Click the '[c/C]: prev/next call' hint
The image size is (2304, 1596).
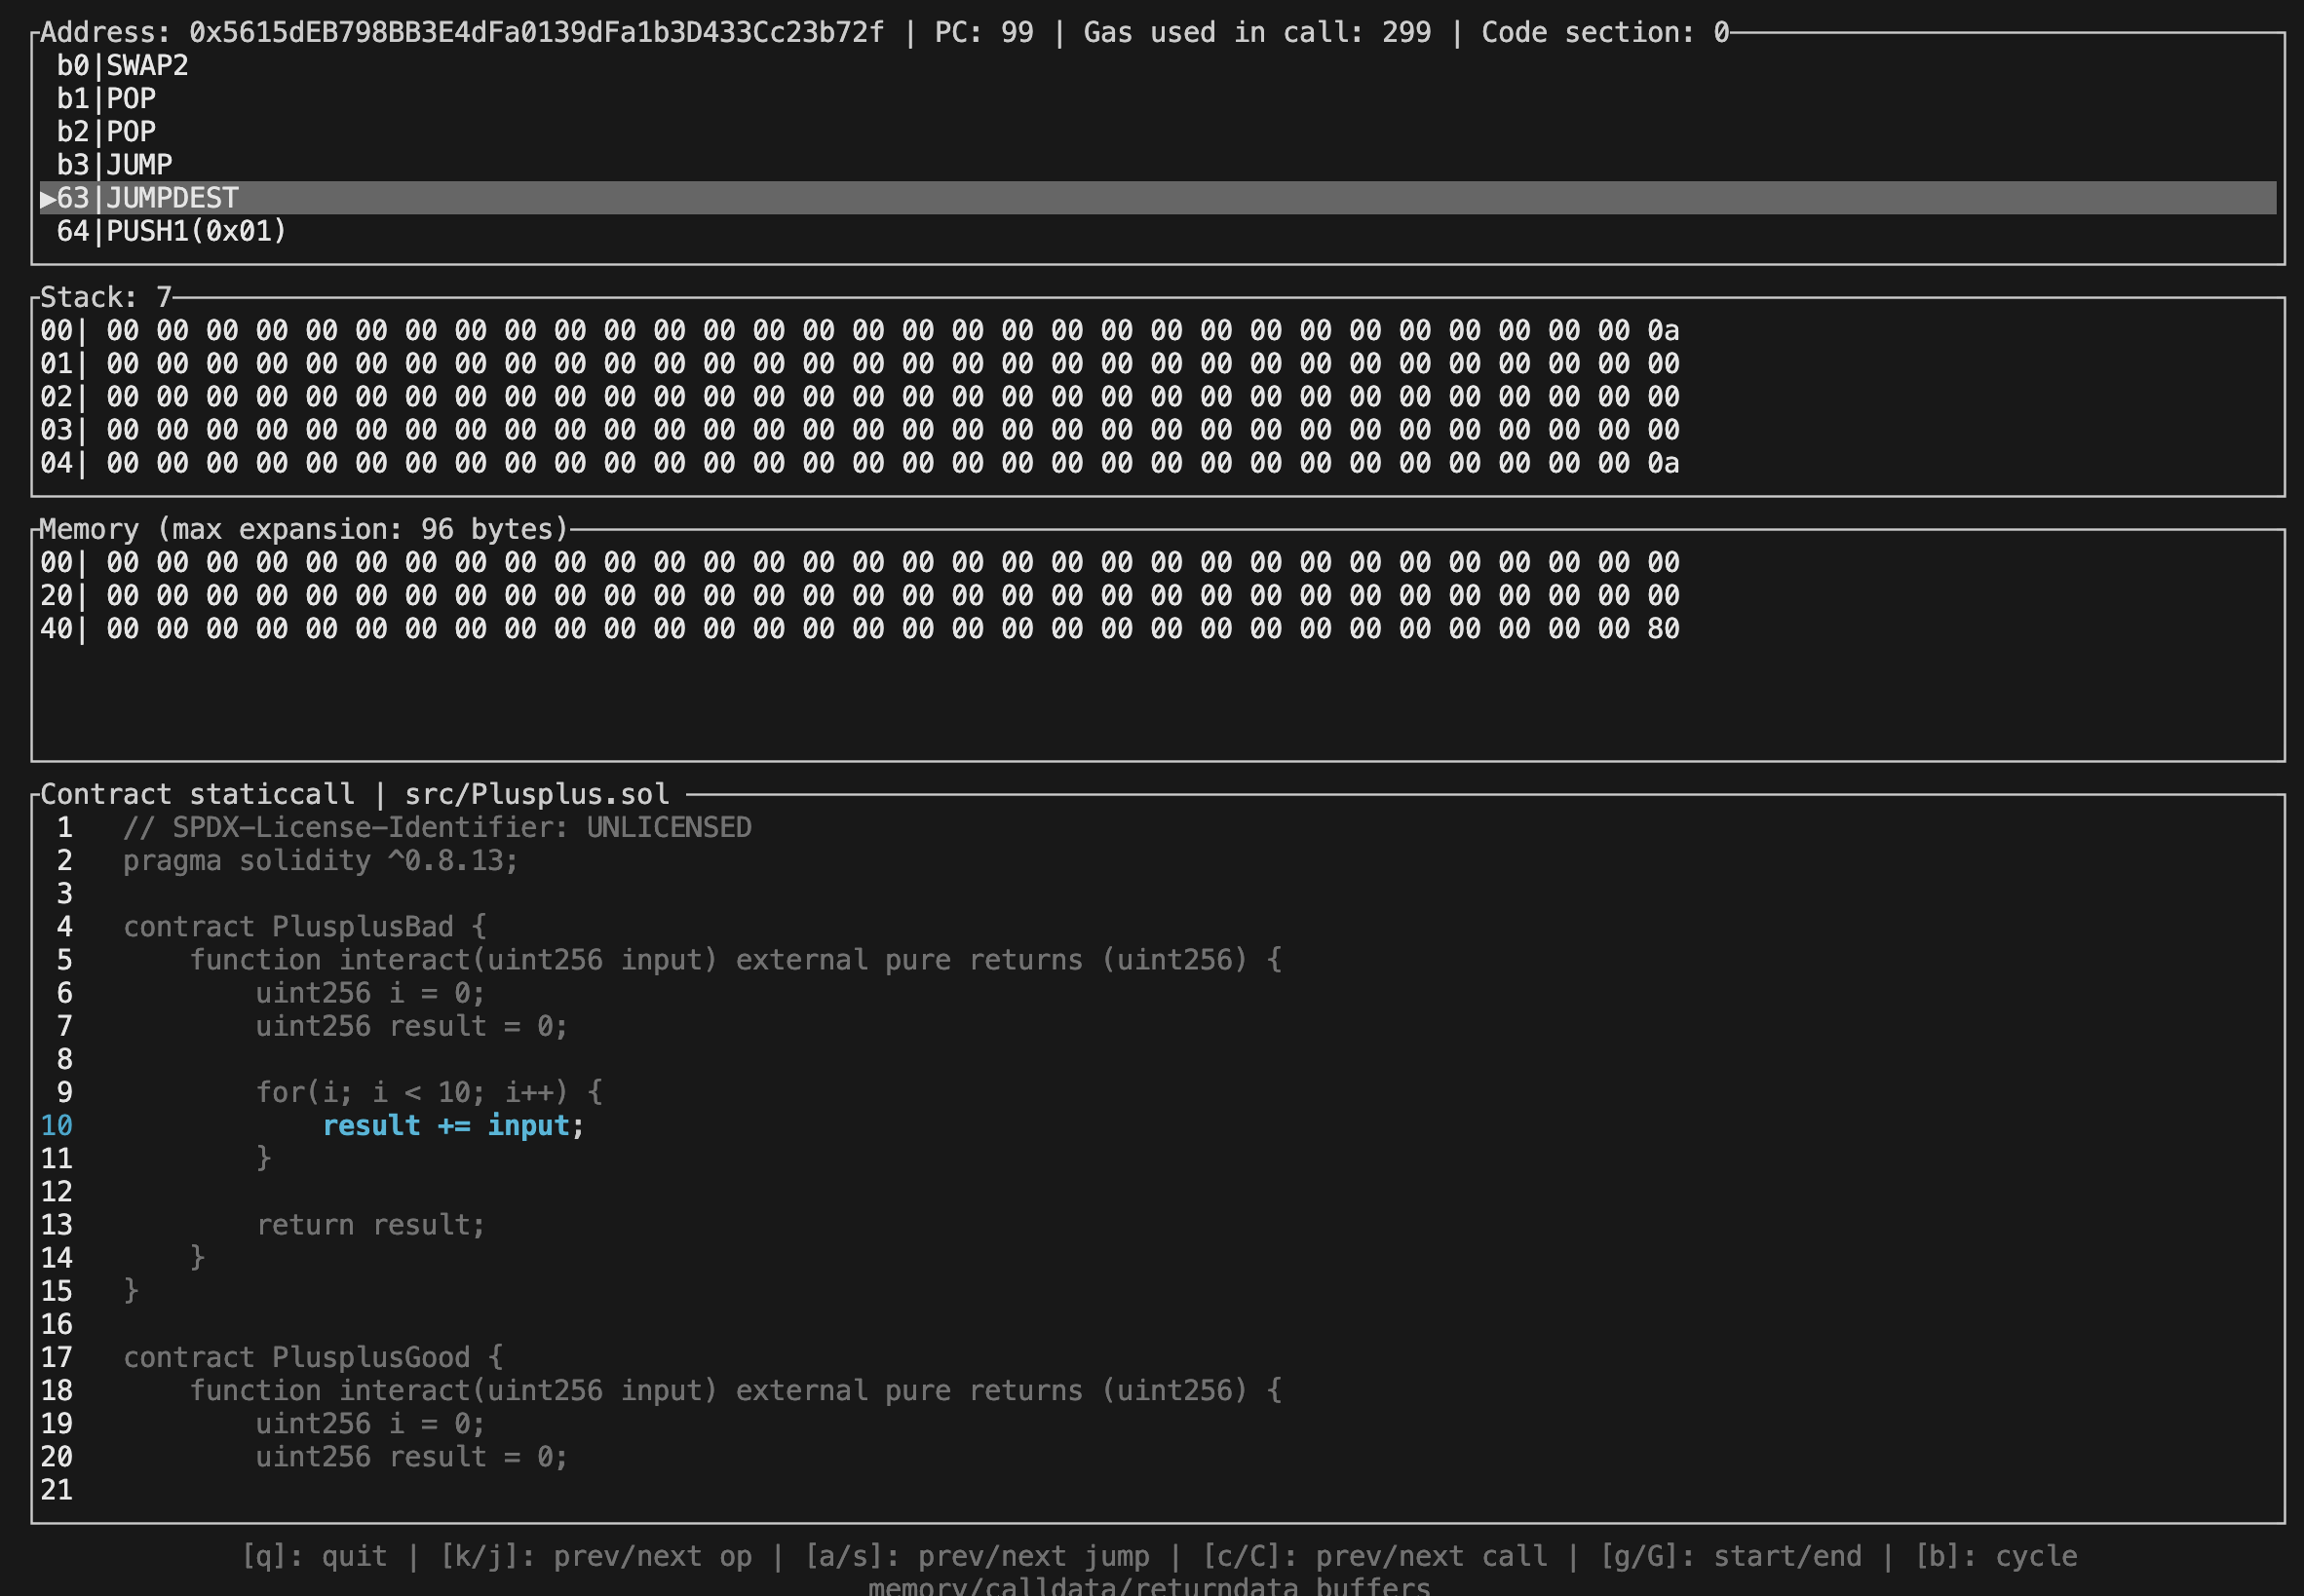click(1375, 1557)
